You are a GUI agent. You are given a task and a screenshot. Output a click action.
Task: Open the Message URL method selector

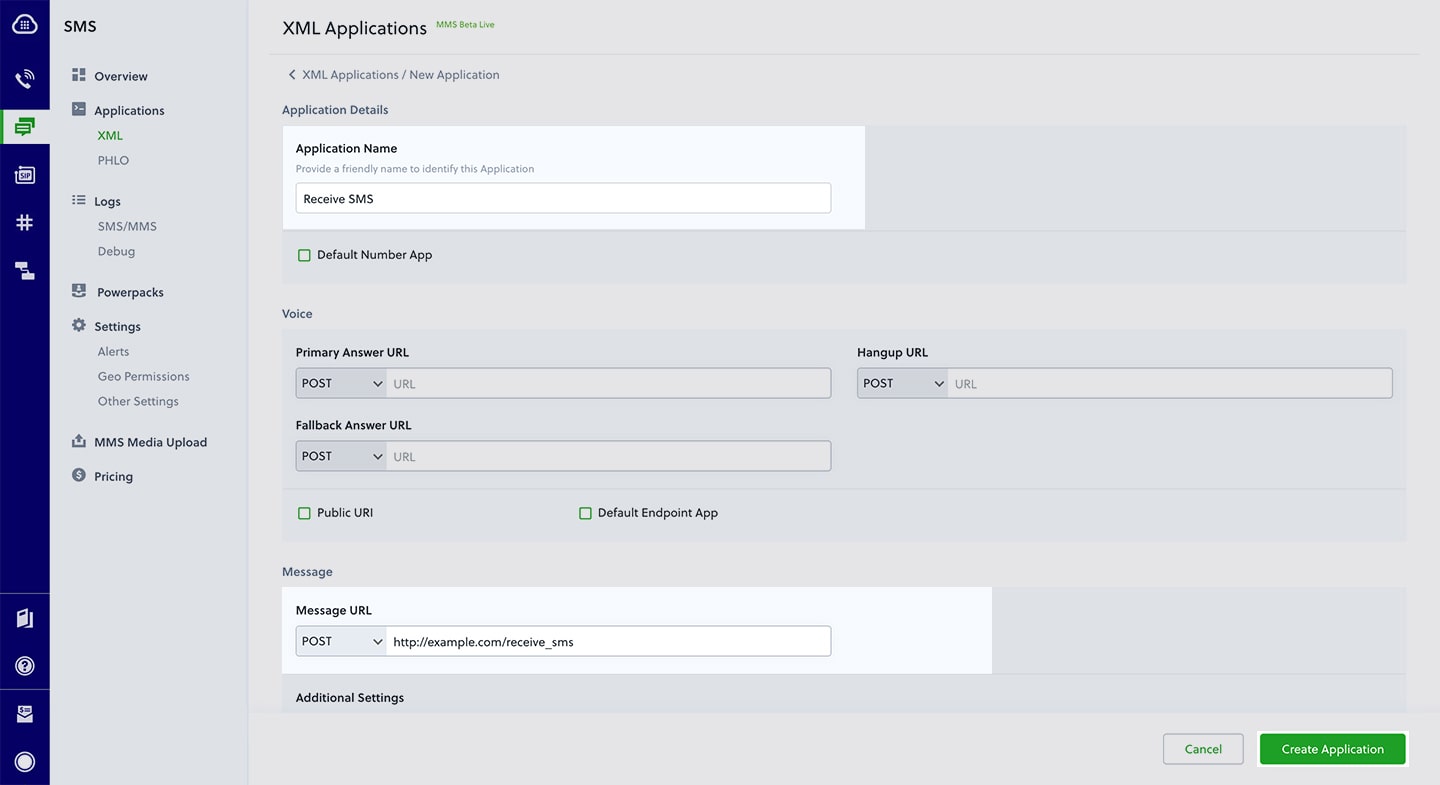click(340, 640)
